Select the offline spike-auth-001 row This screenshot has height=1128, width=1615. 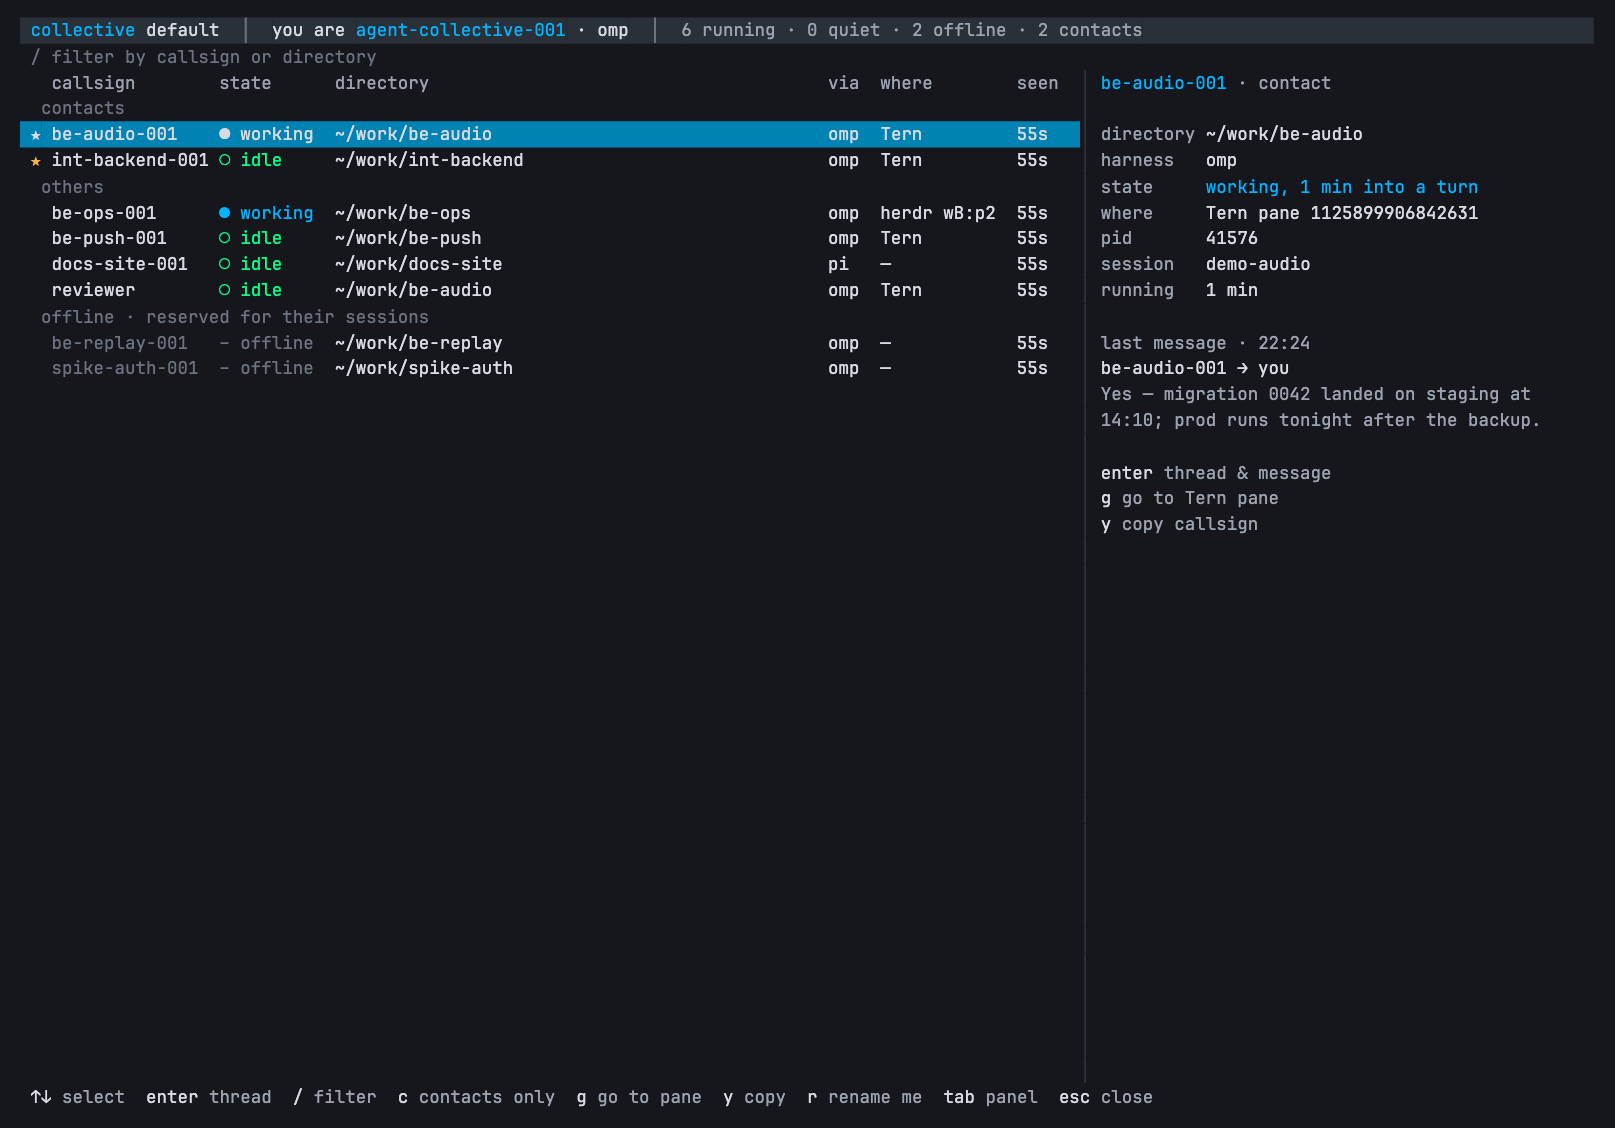click(550, 368)
